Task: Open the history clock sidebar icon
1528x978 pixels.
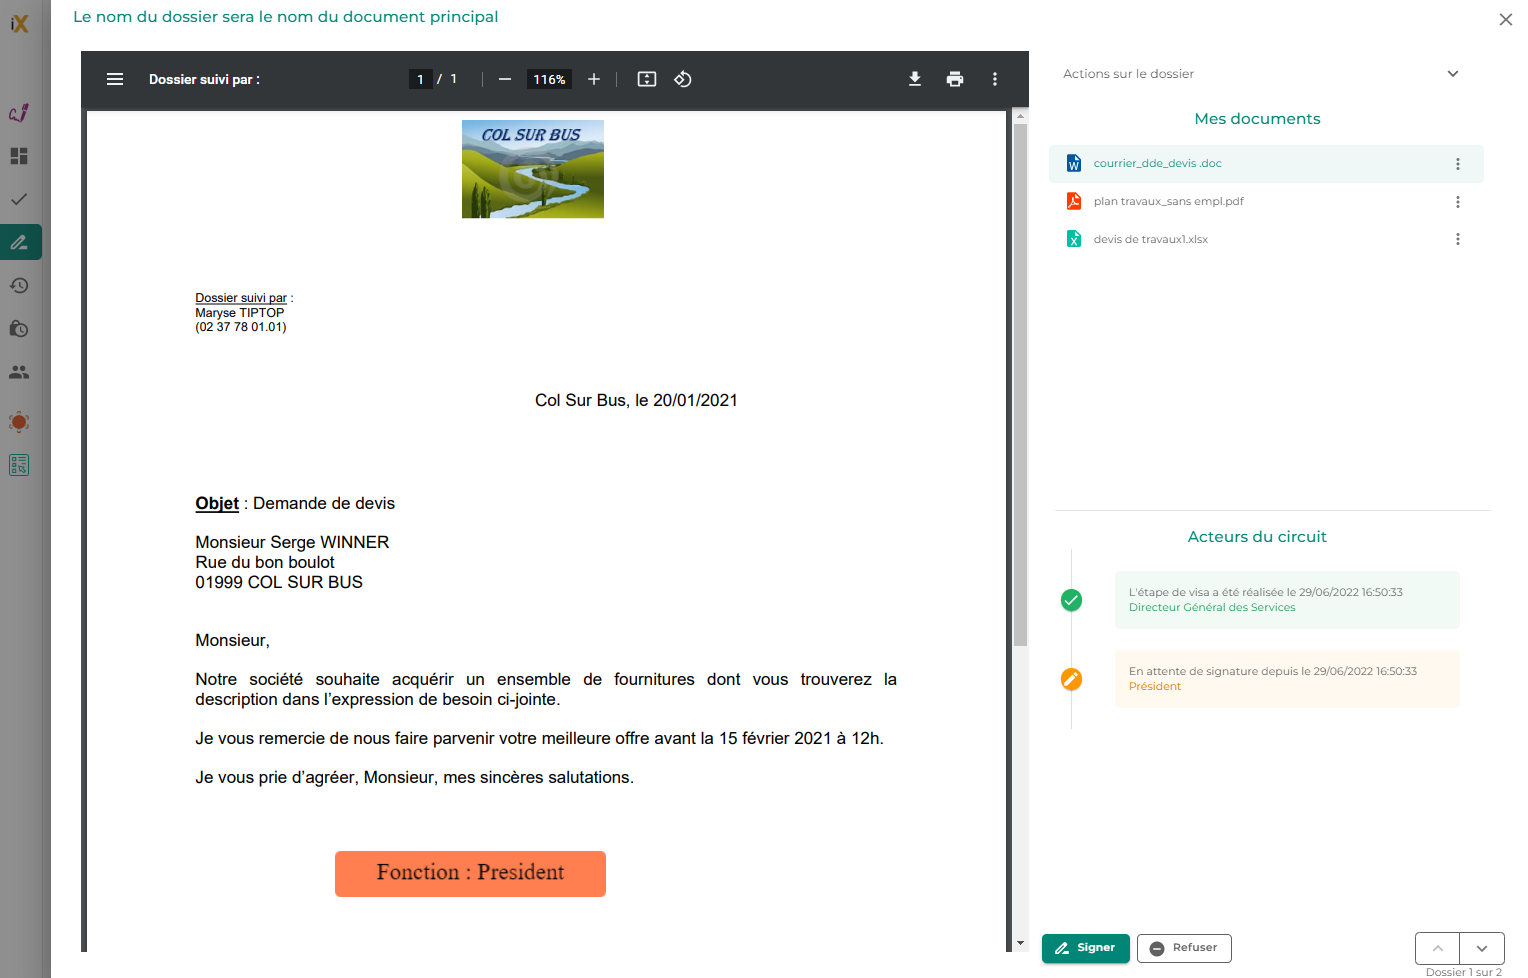Action: click(19, 286)
